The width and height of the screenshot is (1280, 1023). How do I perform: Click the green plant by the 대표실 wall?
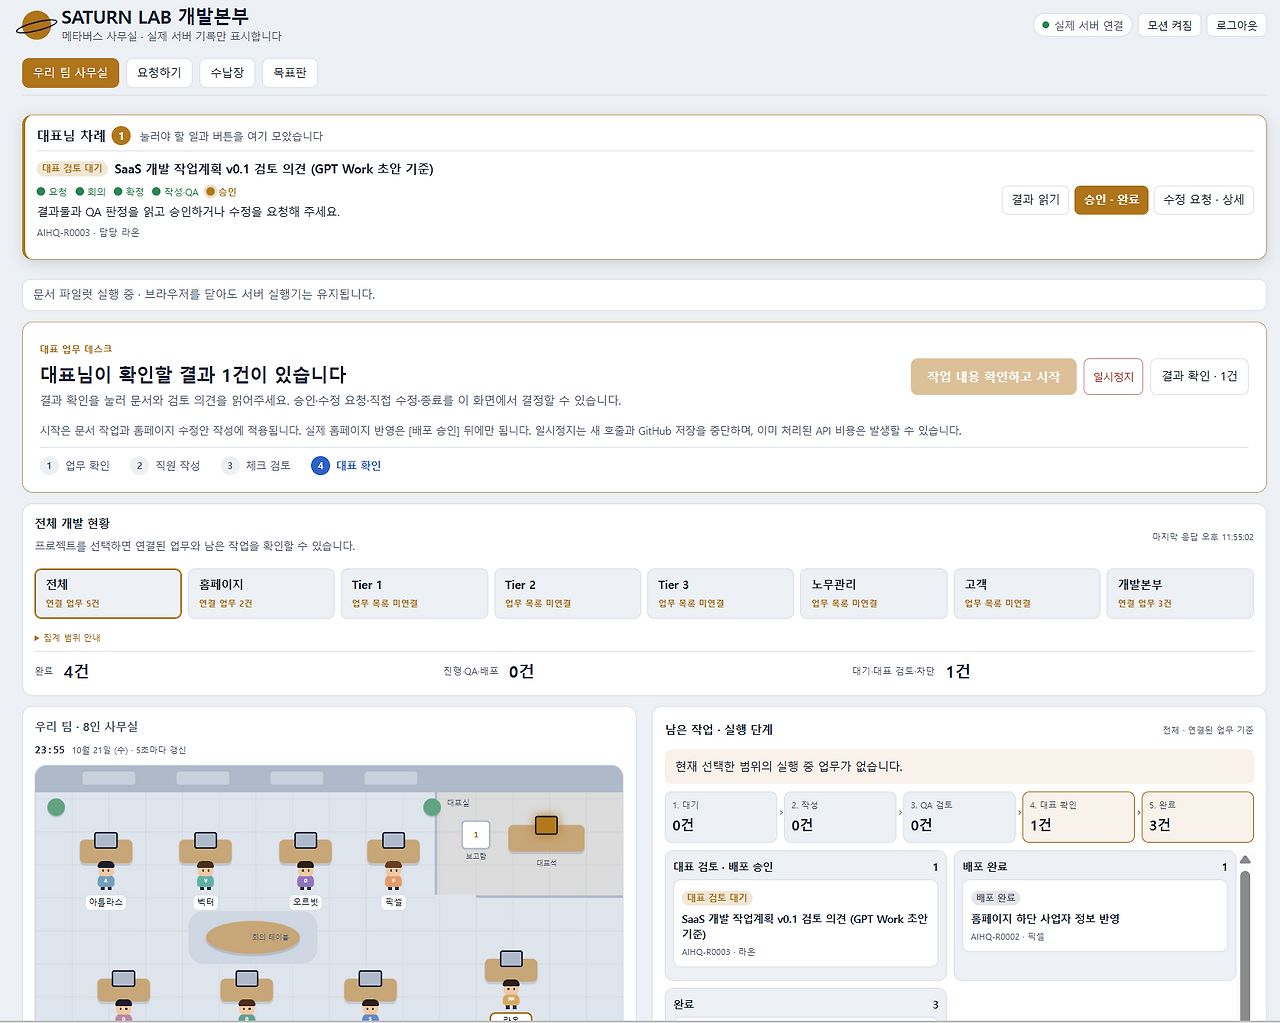coord(432,807)
